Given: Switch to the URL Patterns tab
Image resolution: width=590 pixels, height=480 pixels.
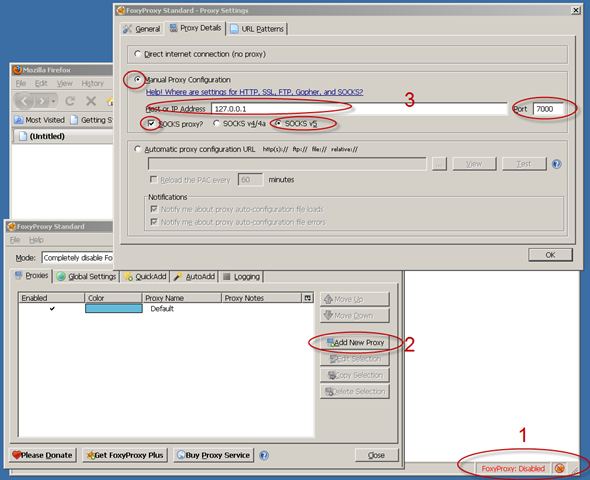Looking at the screenshot, I should tap(257, 29).
